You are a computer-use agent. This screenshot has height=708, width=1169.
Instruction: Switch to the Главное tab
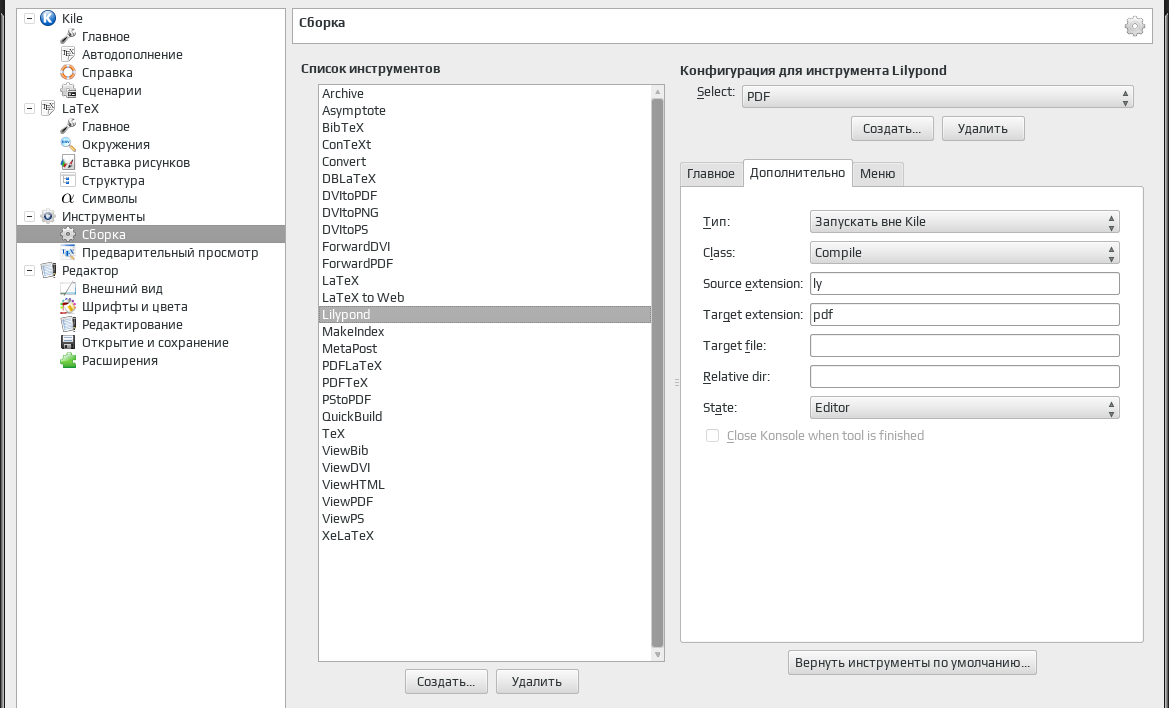(710, 174)
